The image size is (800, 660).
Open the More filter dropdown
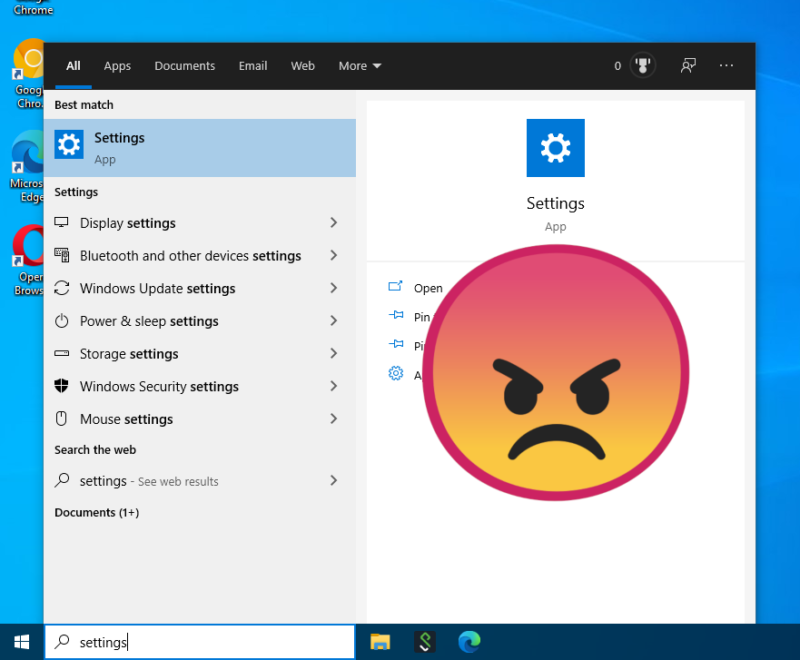pyautogui.click(x=359, y=66)
